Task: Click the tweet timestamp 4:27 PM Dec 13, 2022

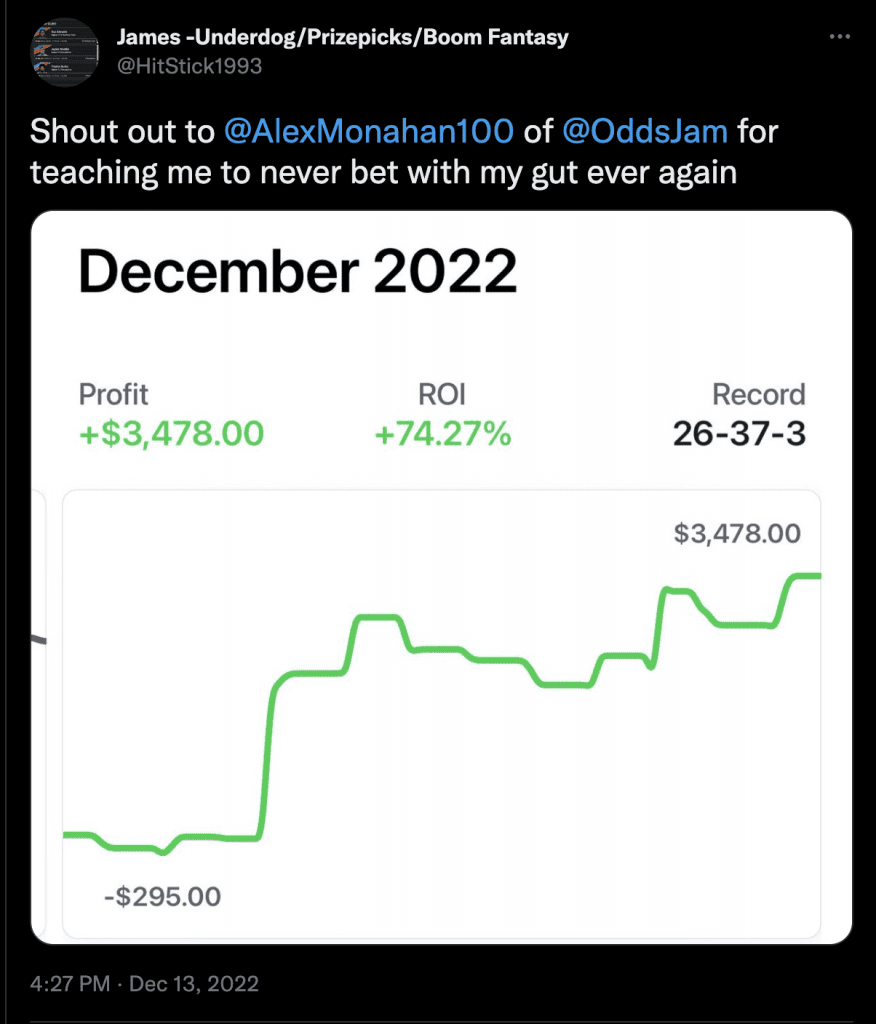Action: 144,984
